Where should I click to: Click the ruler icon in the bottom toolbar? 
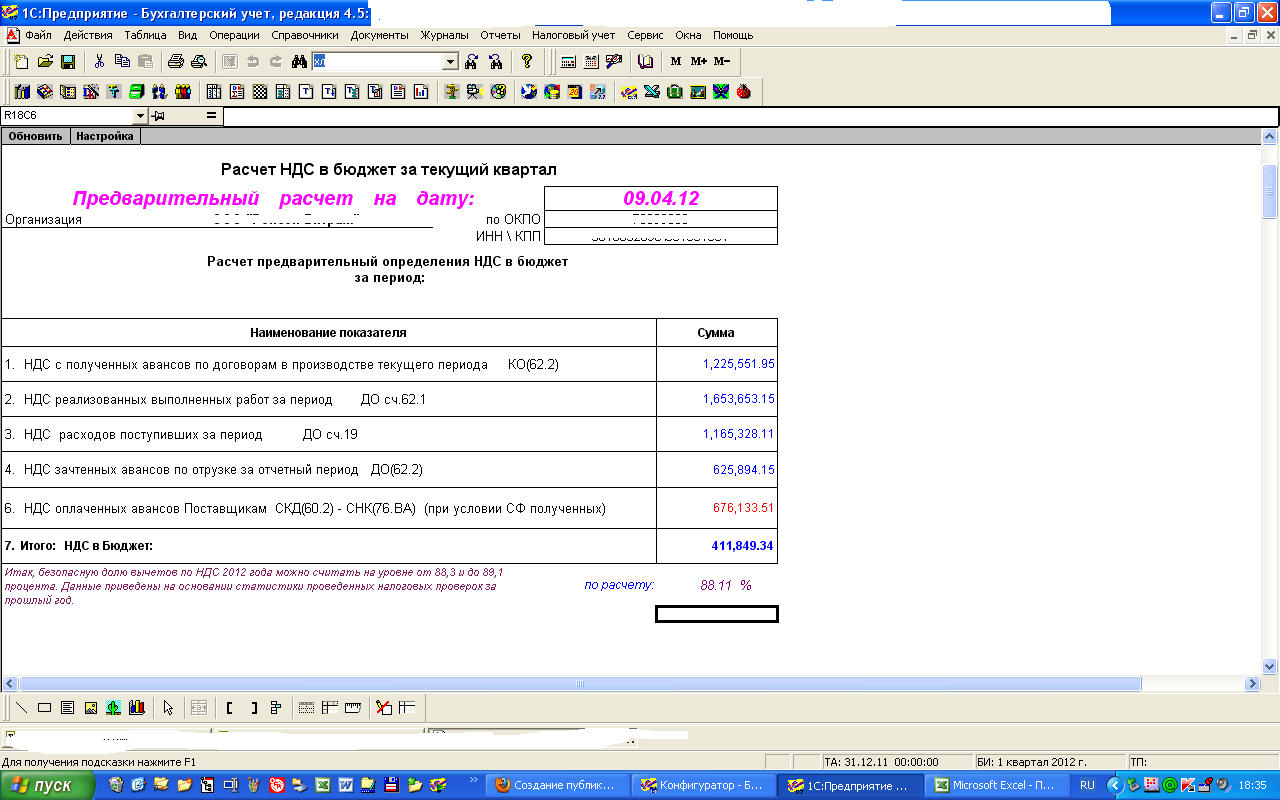coord(352,708)
